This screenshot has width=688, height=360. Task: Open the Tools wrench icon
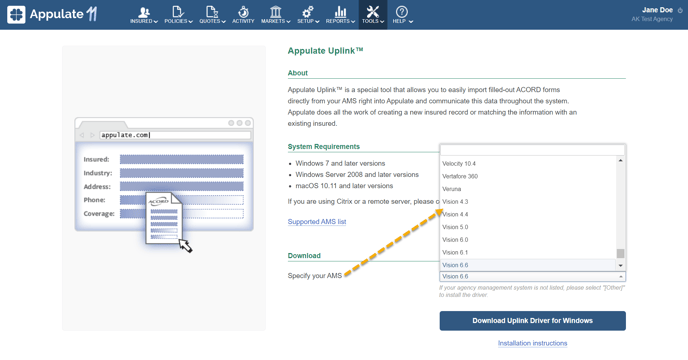point(373,12)
